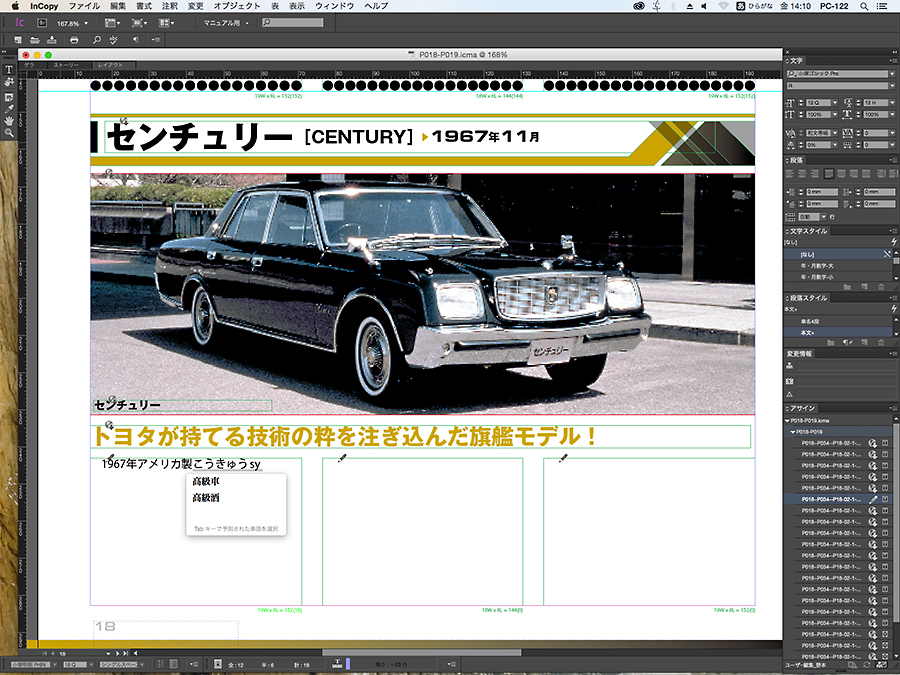
Task: Select the Hand tool
Action: [9, 121]
